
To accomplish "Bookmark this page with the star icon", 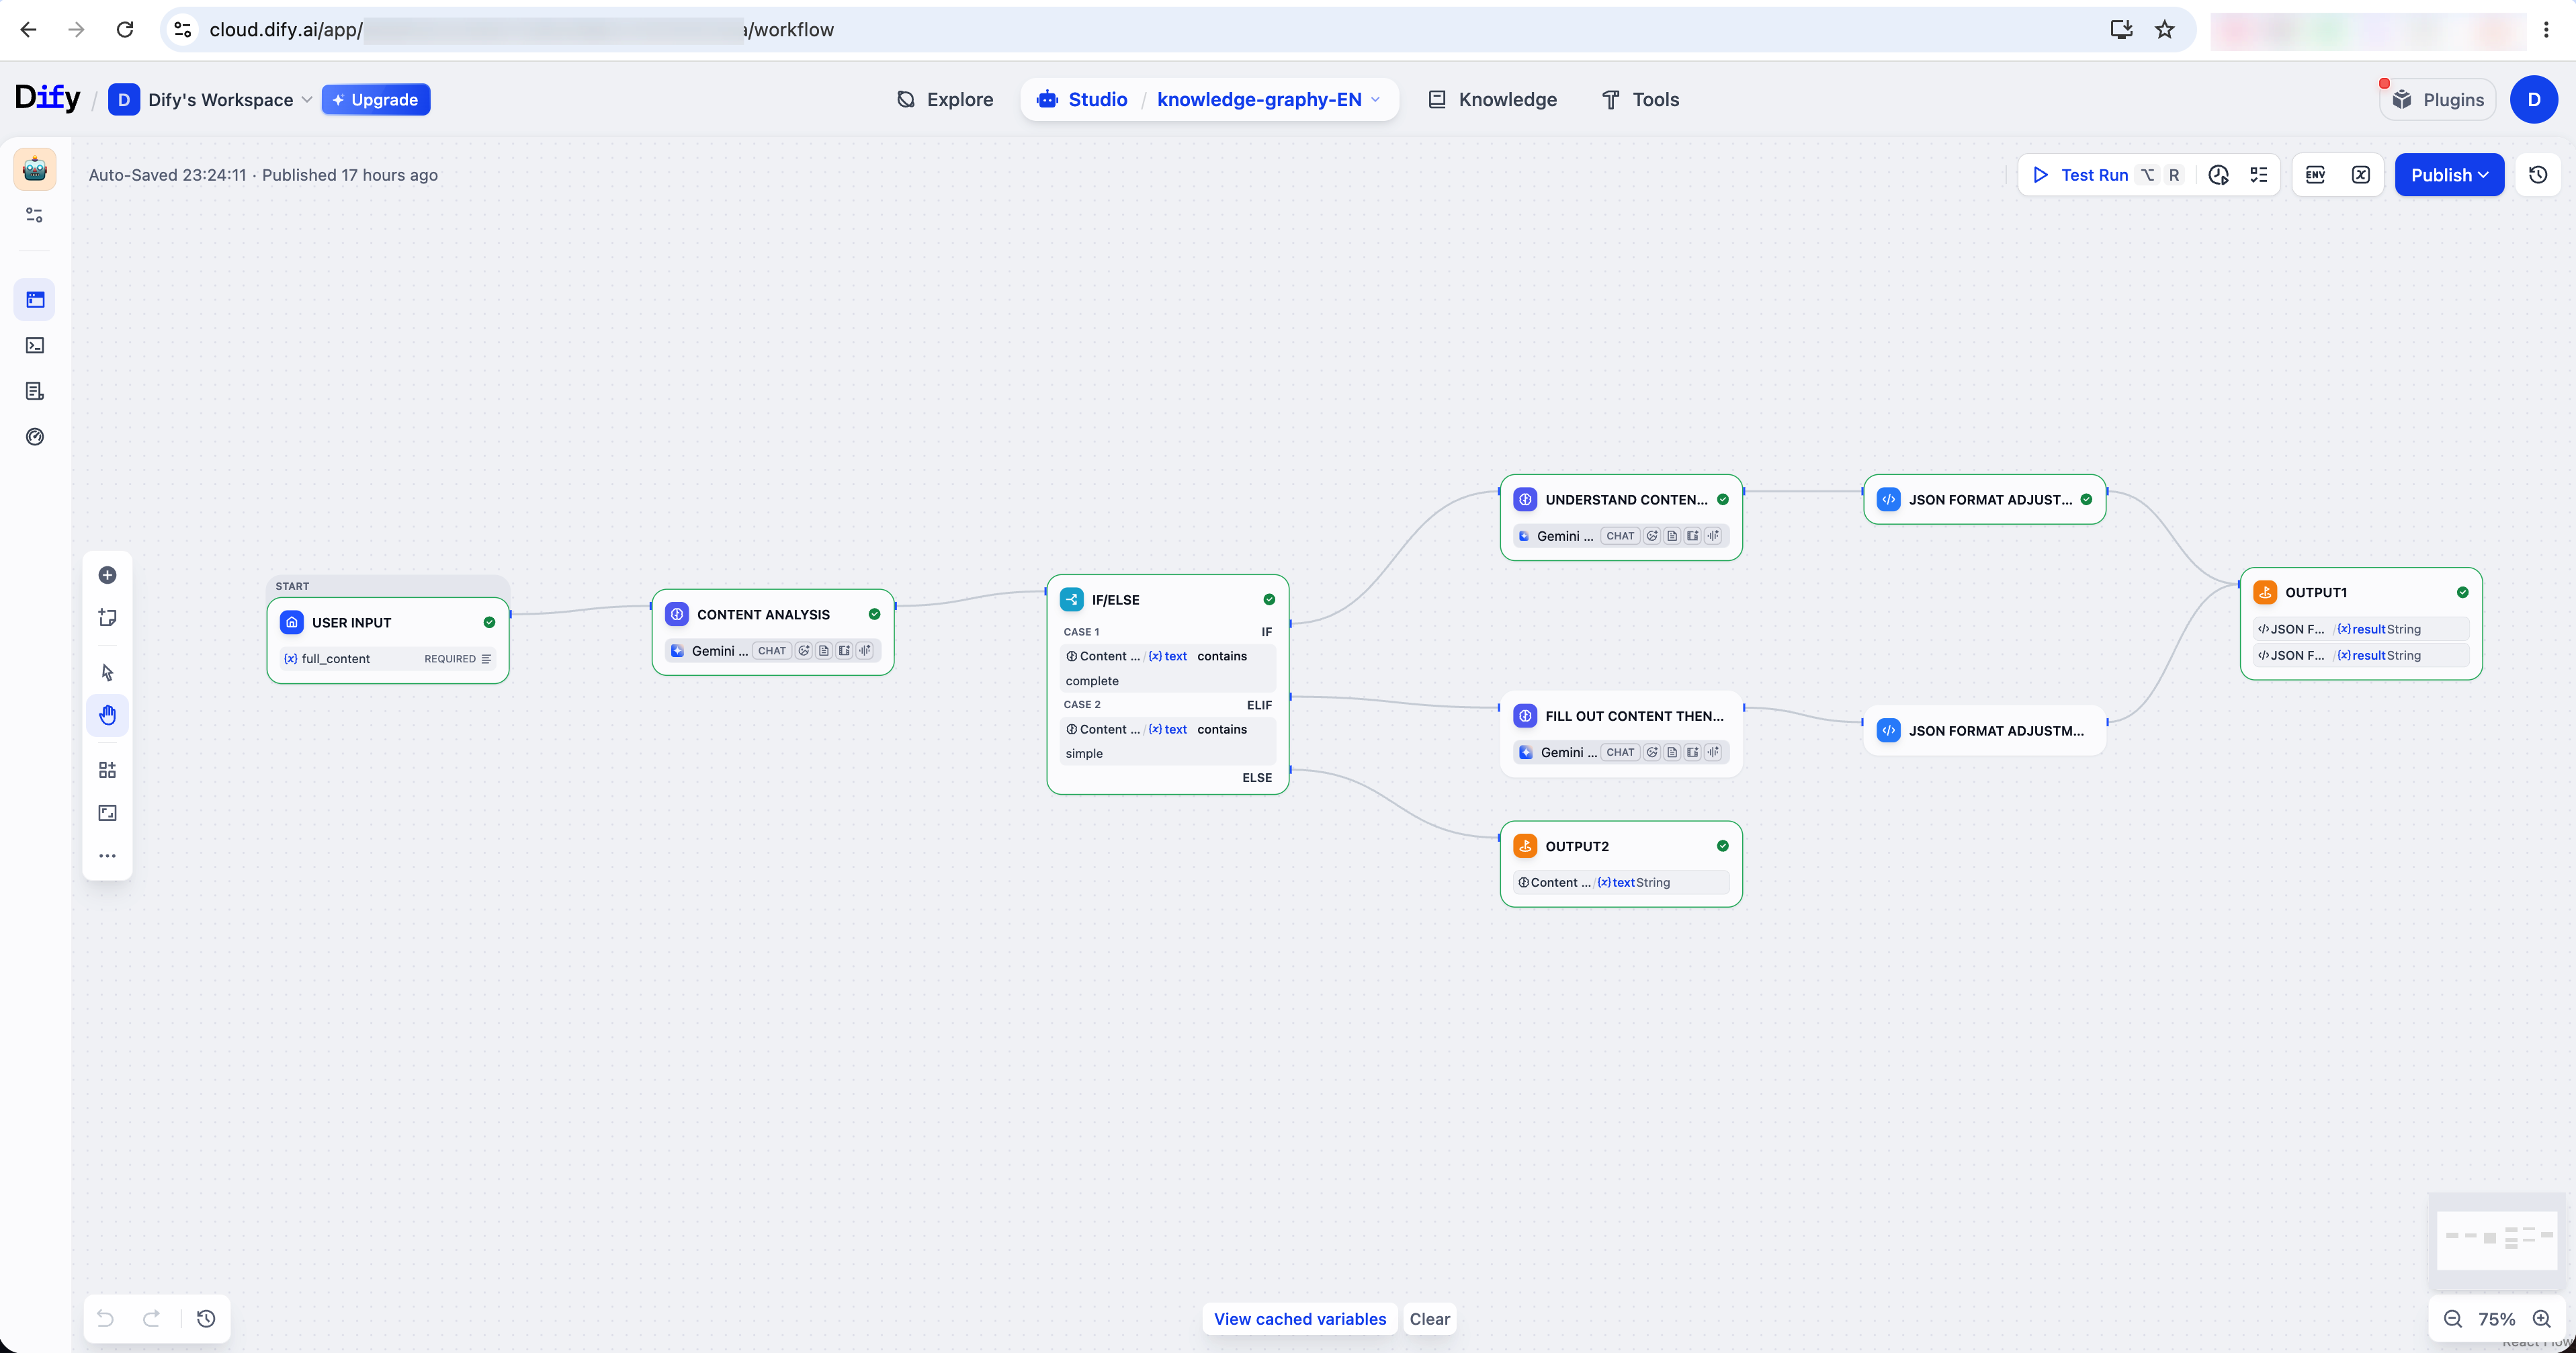I will pyautogui.click(x=2165, y=29).
